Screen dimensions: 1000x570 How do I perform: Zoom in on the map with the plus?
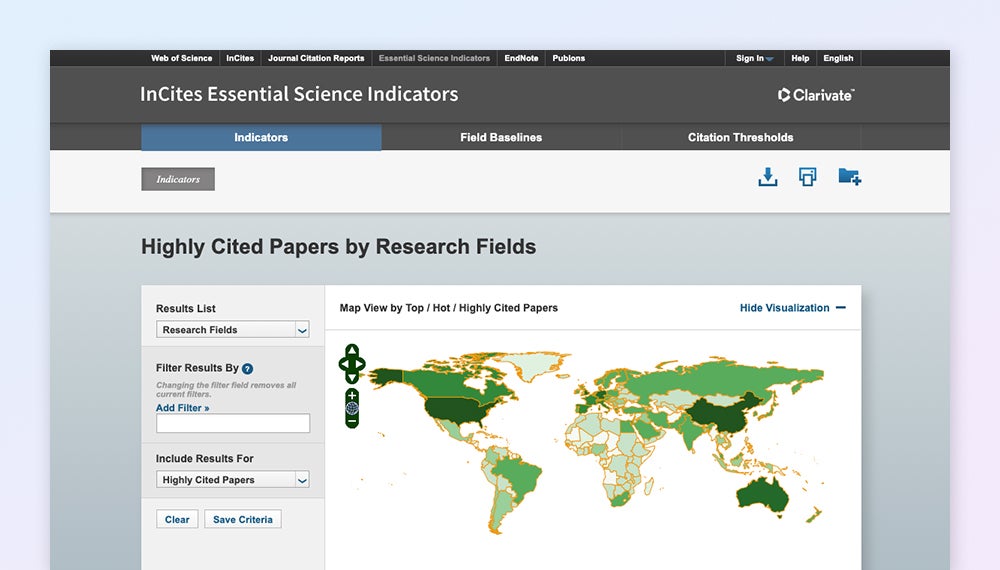pyautogui.click(x=352, y=396)
